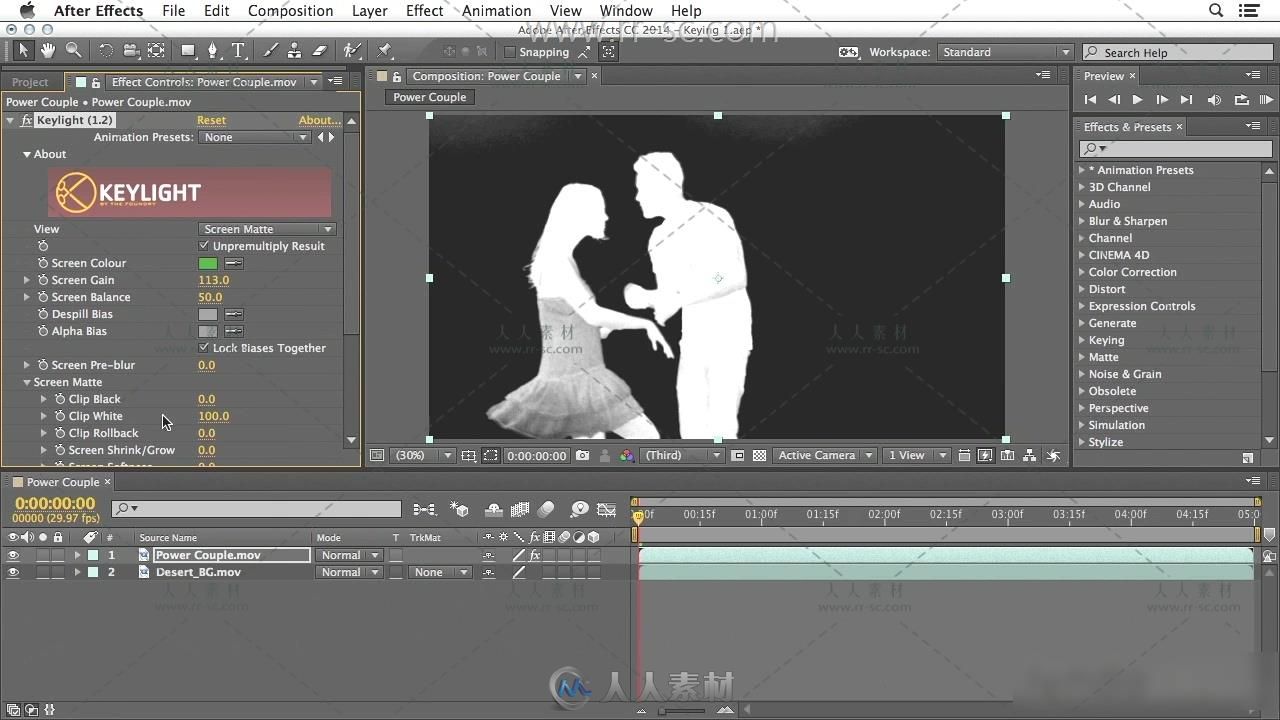
Task: Open the Animation menu
Action: coord(496,10)
